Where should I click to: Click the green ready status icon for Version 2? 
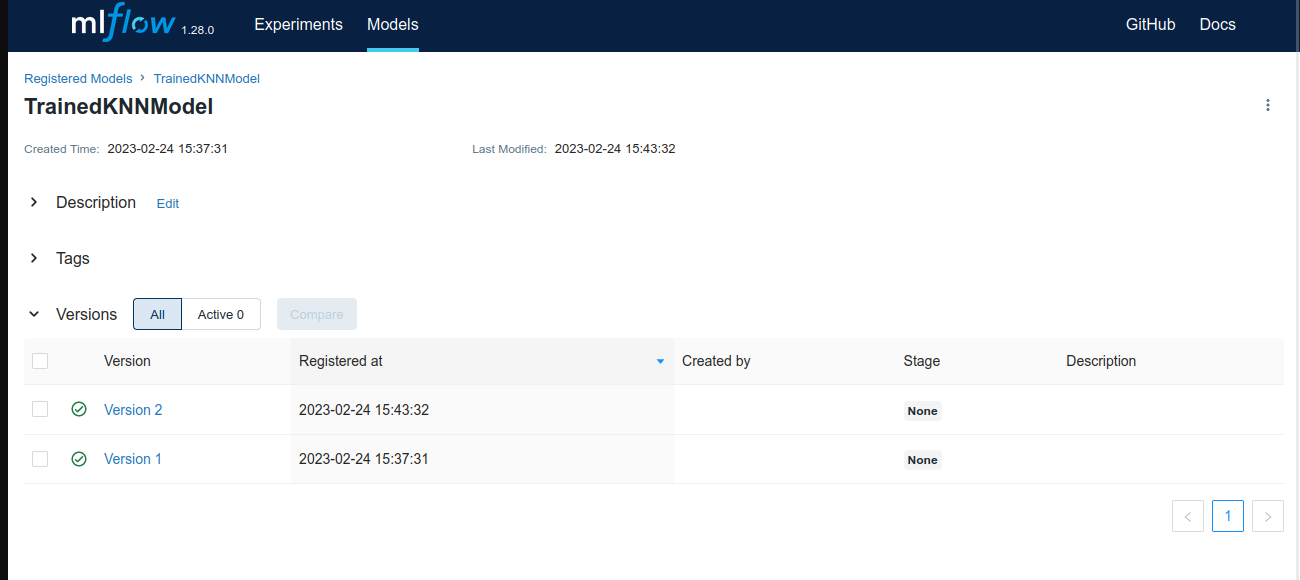tap(79, 409)
